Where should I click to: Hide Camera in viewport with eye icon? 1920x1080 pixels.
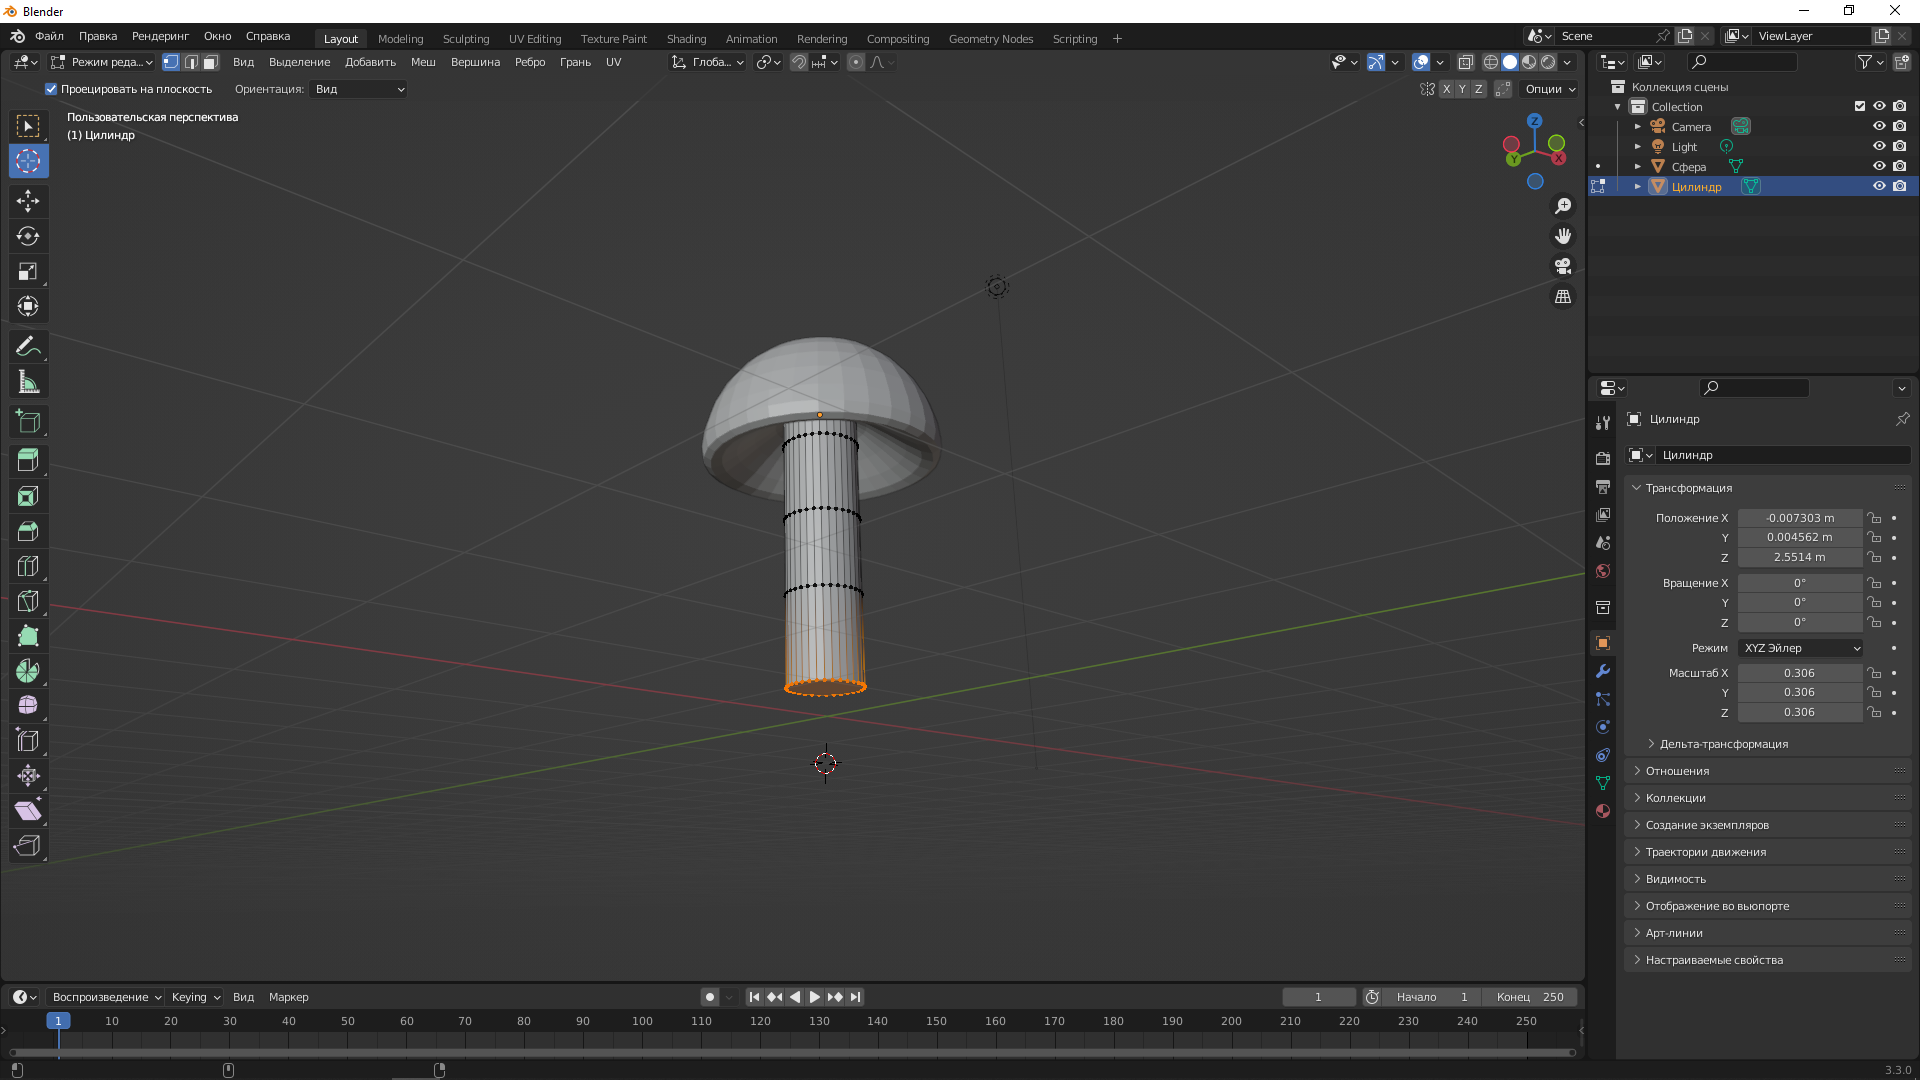point(1879,126)
